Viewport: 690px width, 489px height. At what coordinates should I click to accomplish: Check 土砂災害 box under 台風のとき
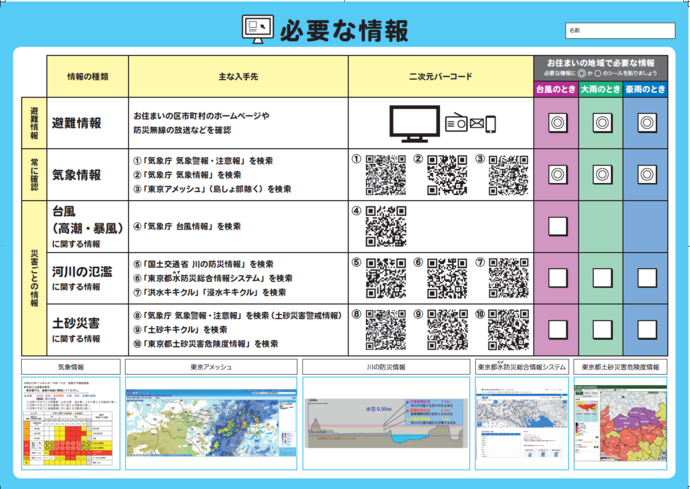click(x=558, y=330)
